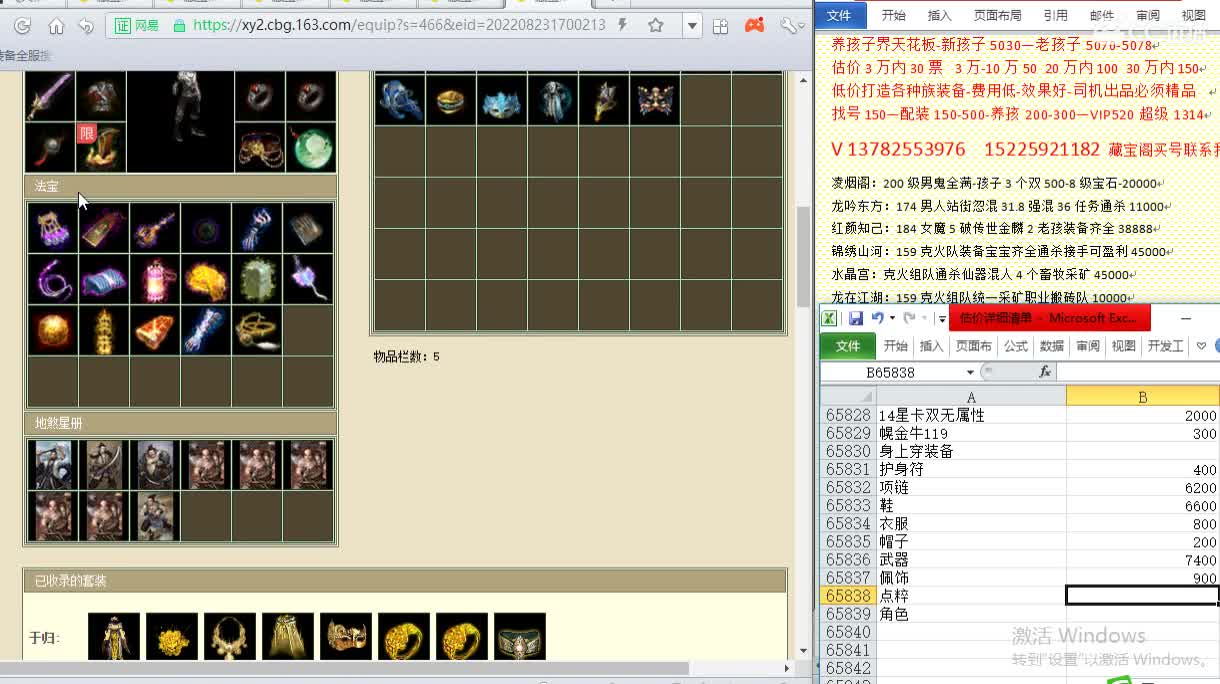Select the lute artifact in 法宝 grid
1220x684 pixels.
pos(155,228)
